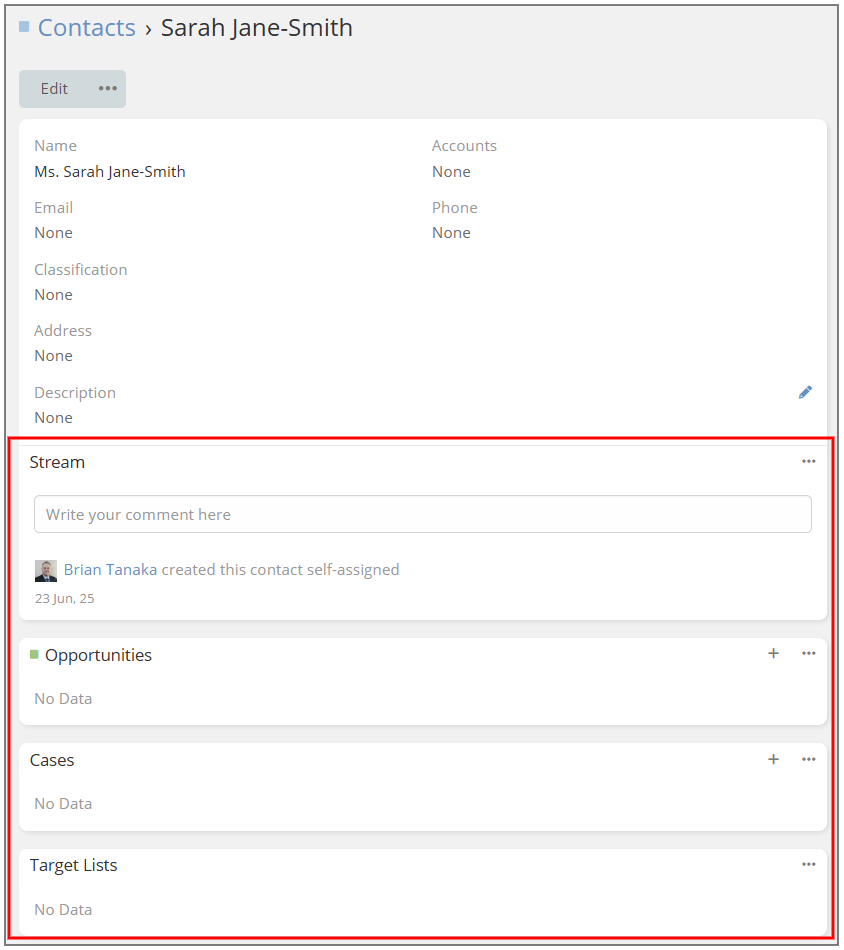The image size is (844, 950).
Task: Add a new Opportunity with plus icon
Action: click(x=773, y=654)
